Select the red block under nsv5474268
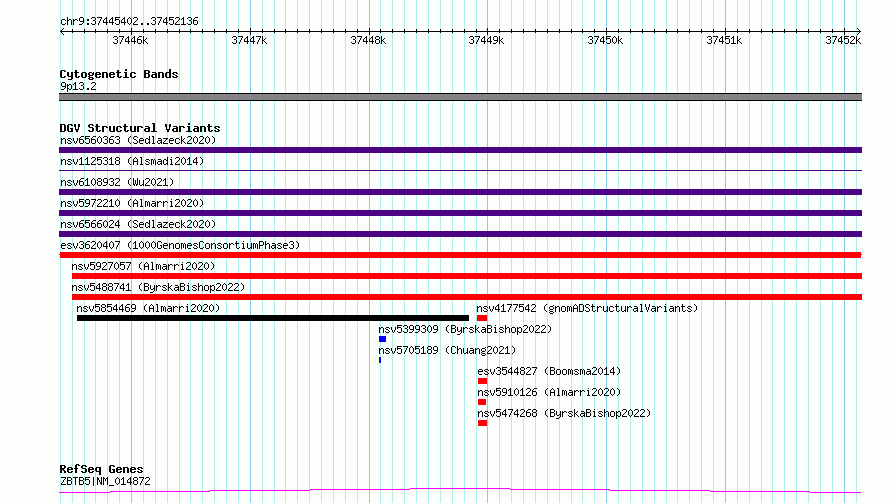The image size is (890, 503). [482, 423]
